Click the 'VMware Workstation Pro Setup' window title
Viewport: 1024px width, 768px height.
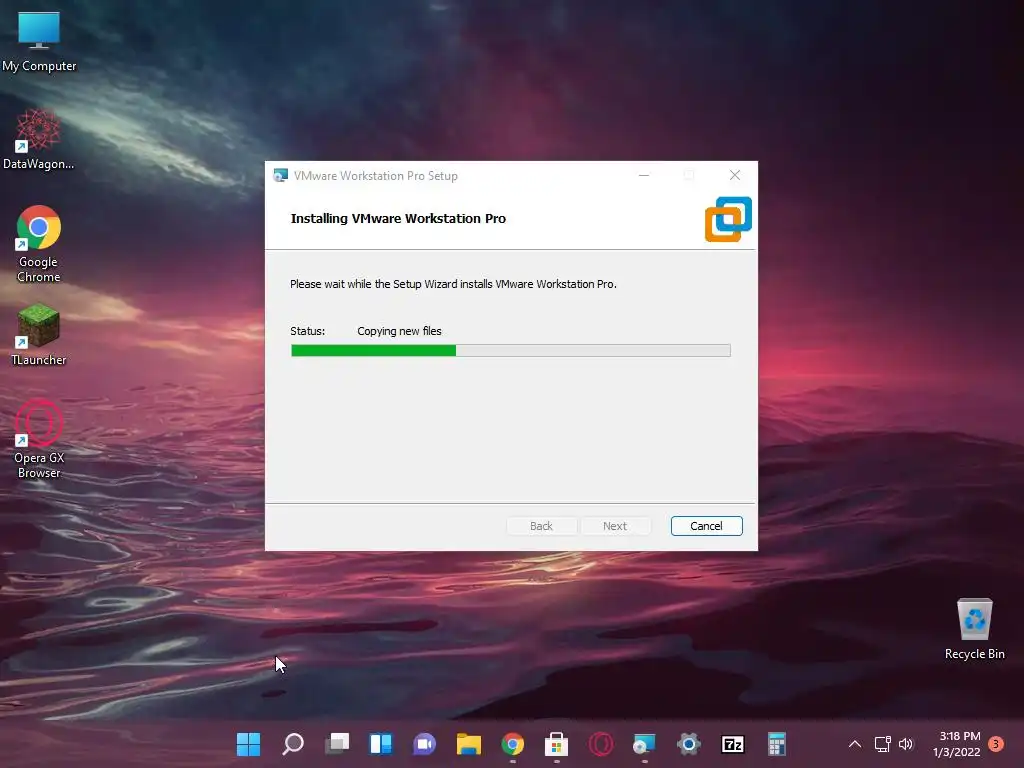pos(376,176)
